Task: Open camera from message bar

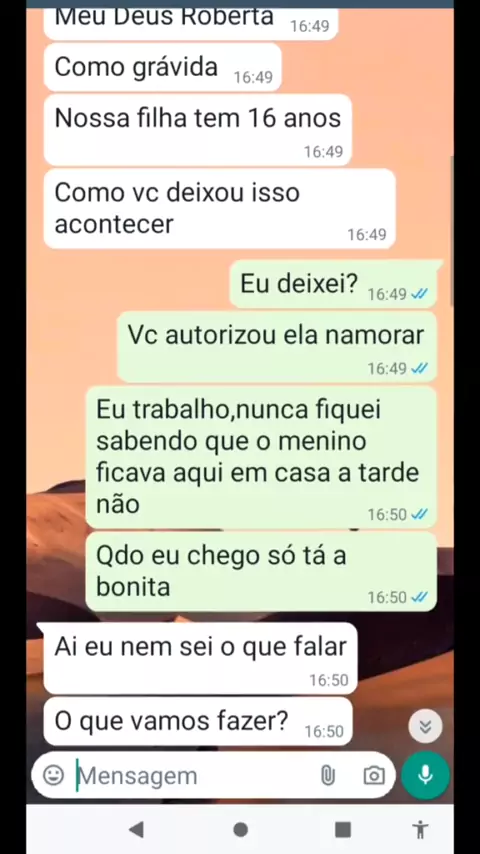Action: point(374,775)
